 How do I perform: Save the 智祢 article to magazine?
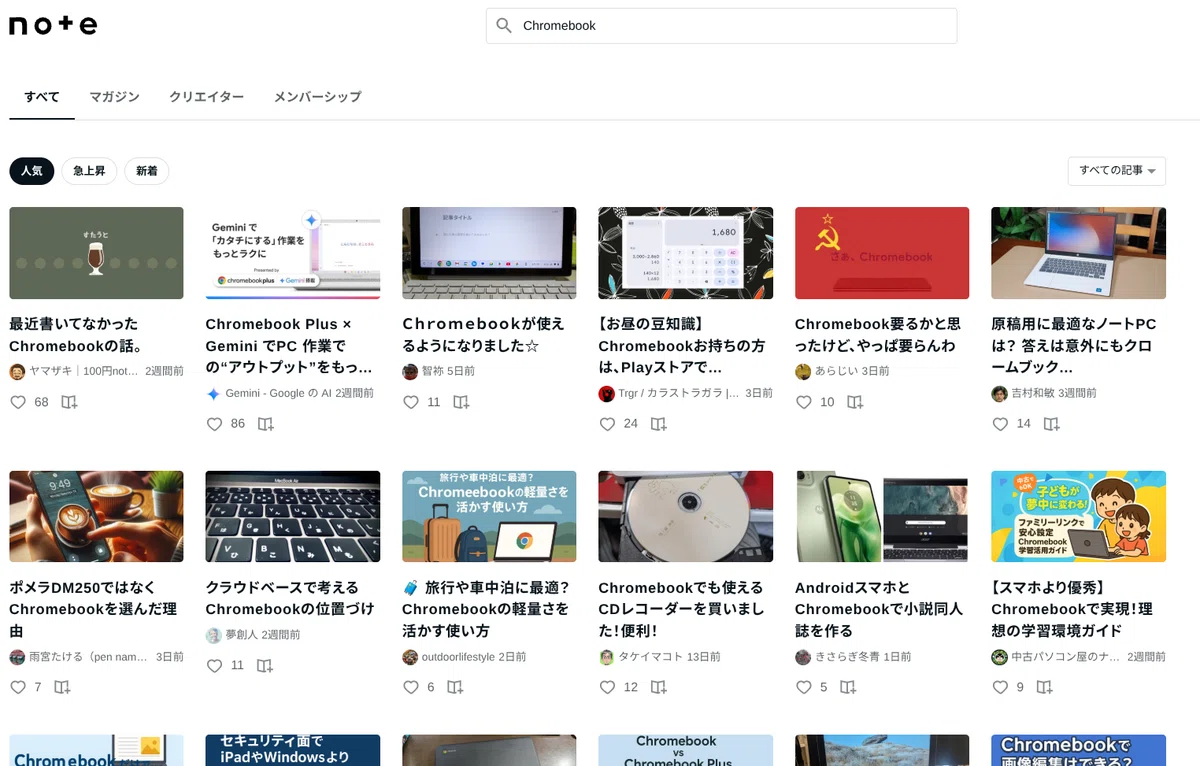click(x=461, y=402)
